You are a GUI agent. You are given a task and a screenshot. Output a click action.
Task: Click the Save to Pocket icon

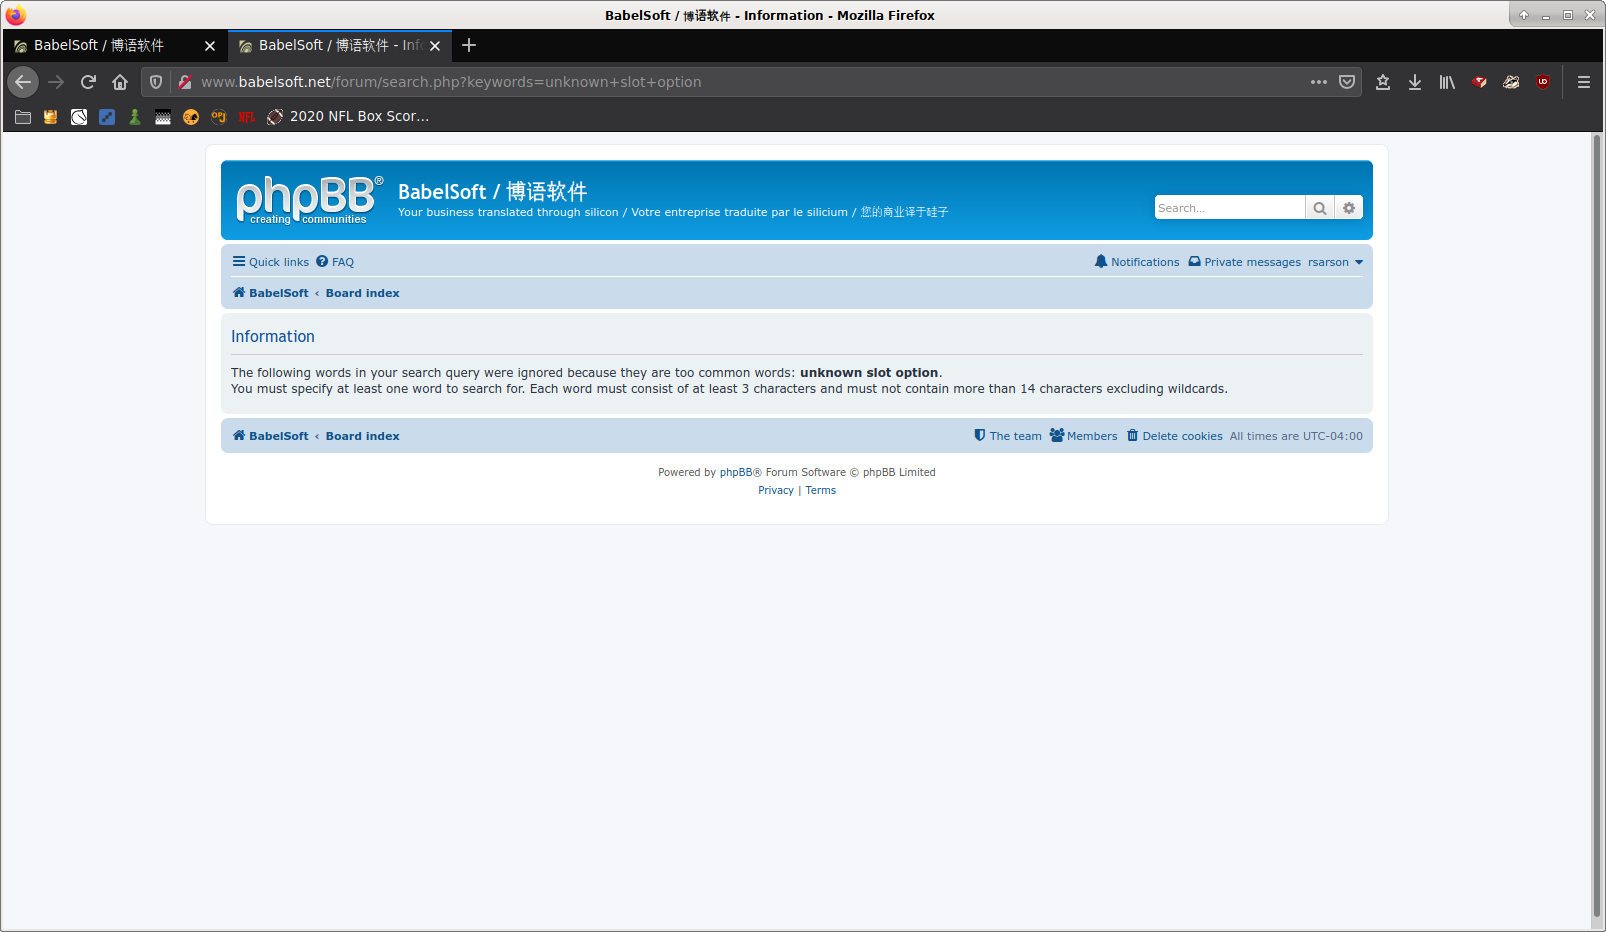1347,82
